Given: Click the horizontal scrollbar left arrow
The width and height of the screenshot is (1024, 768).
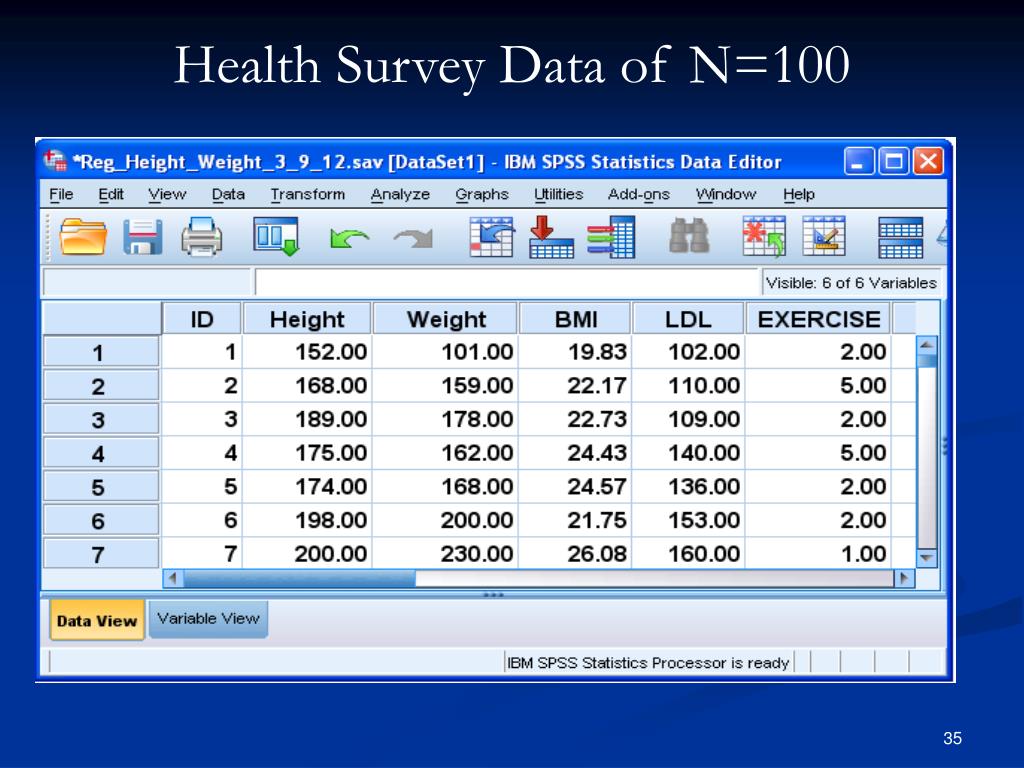Looking at the screenshot, I should [173, 578].
